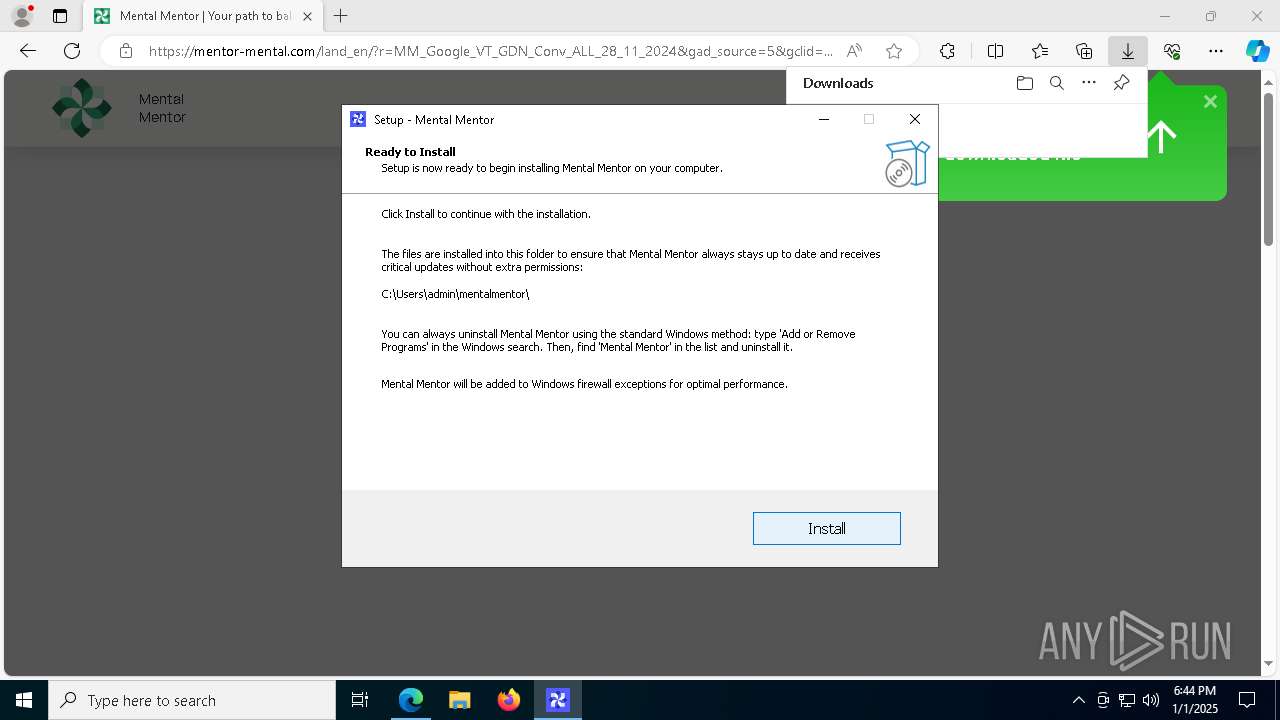This screenshot has width=1280, height=720.
Task: Toggle the Downloads toolbar button
Action: (1128, 51)
